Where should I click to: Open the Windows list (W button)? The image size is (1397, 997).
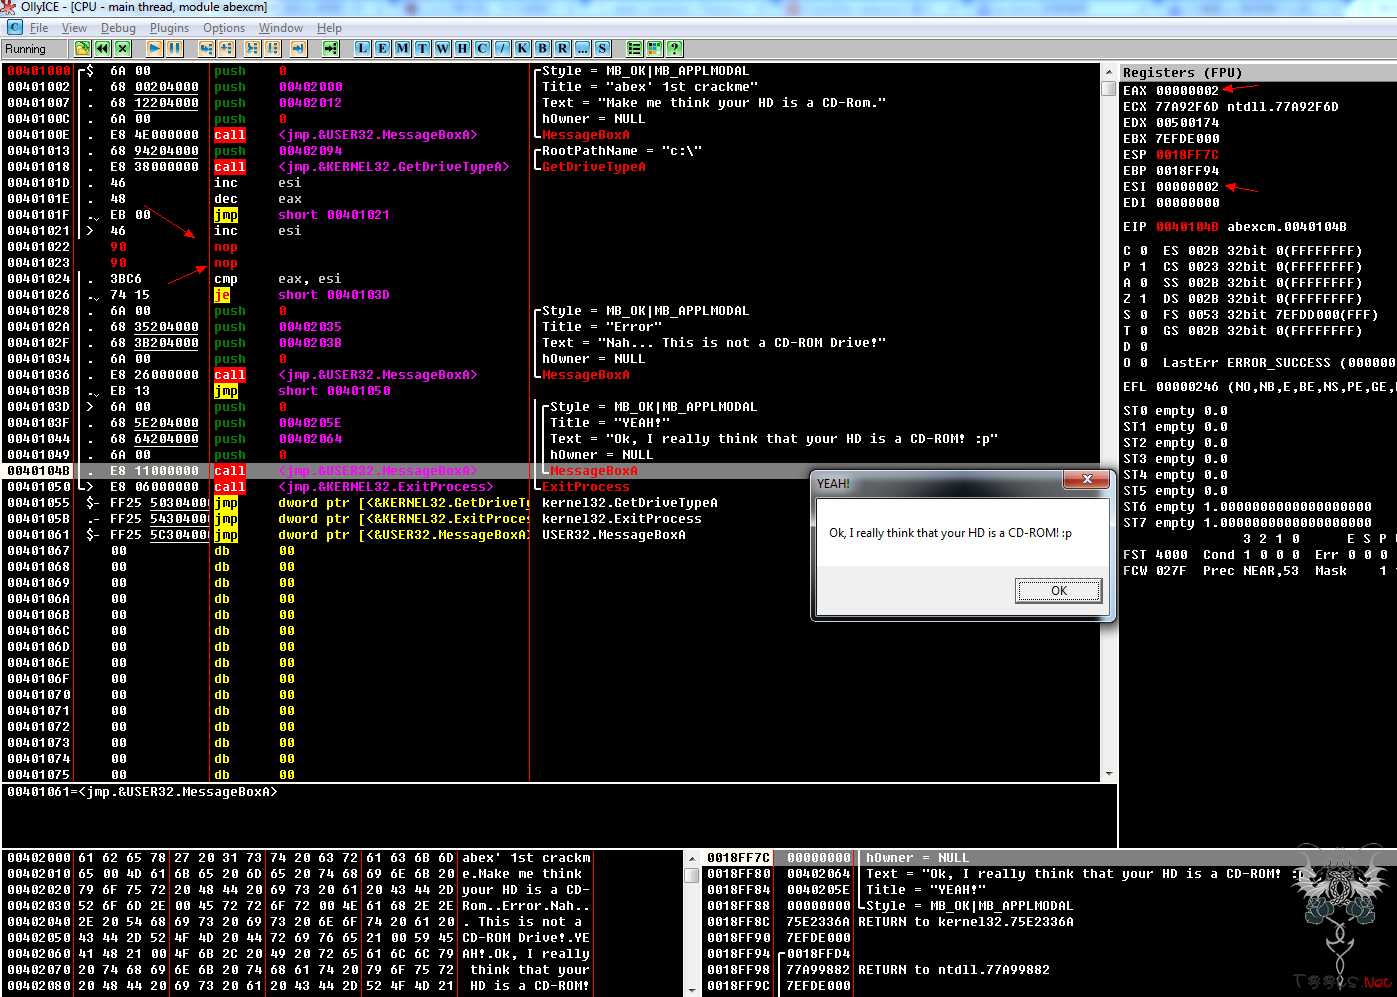(x=442, y=48)
